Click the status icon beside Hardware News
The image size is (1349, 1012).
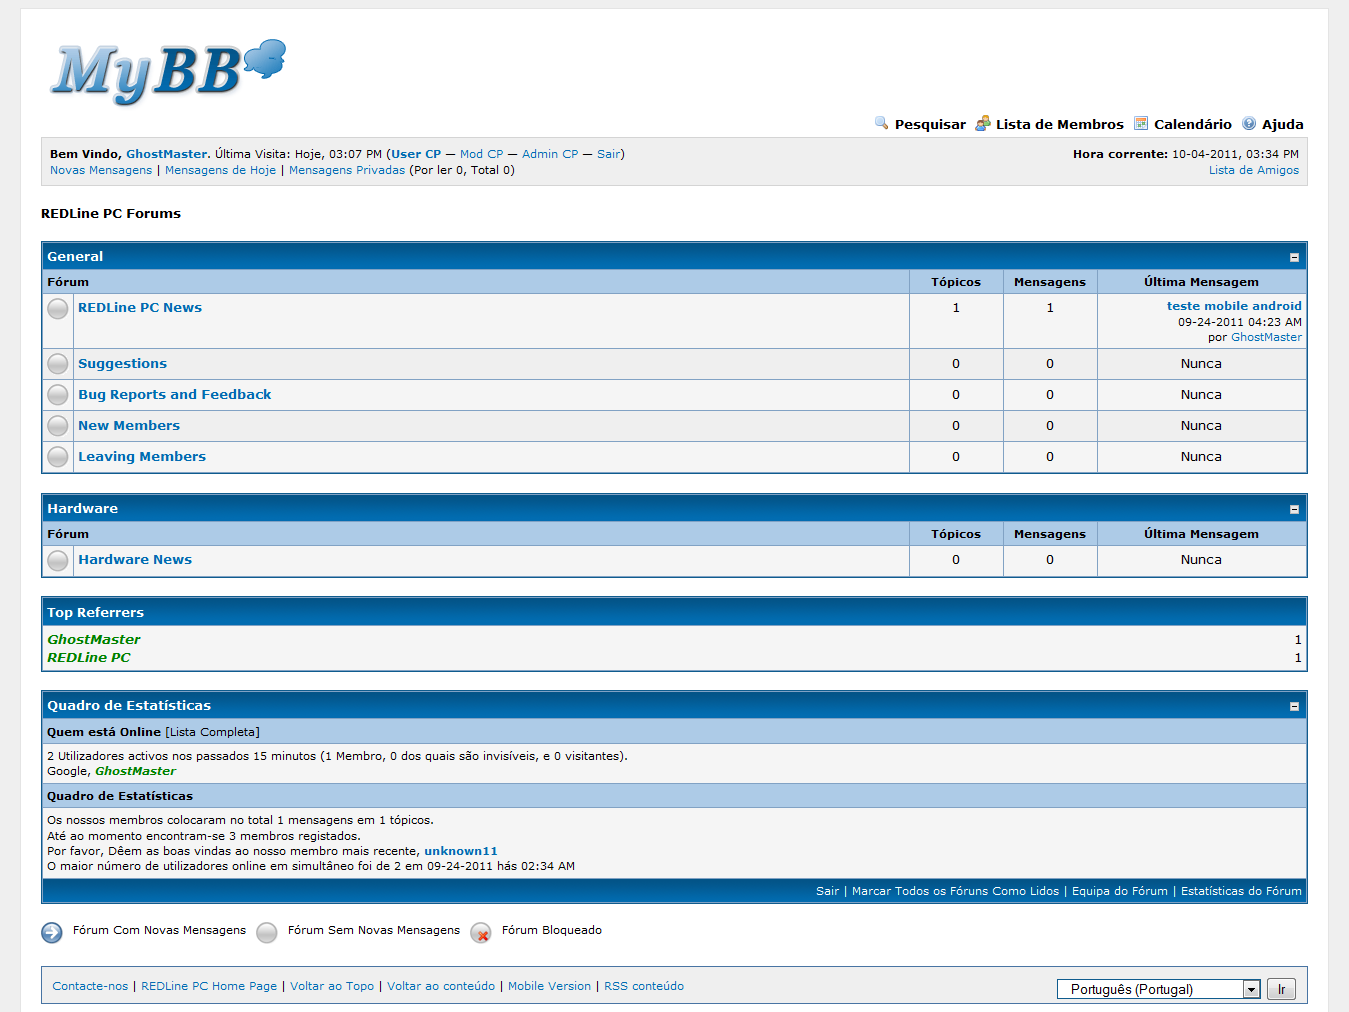(x=58, y=560)
